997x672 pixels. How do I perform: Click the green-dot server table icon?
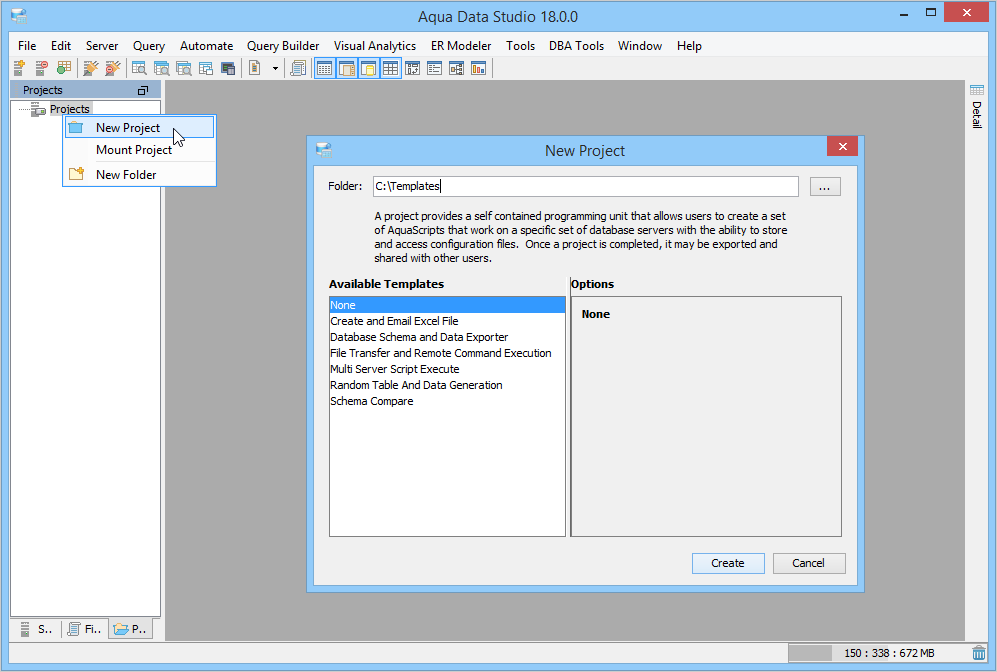point(64,68)
